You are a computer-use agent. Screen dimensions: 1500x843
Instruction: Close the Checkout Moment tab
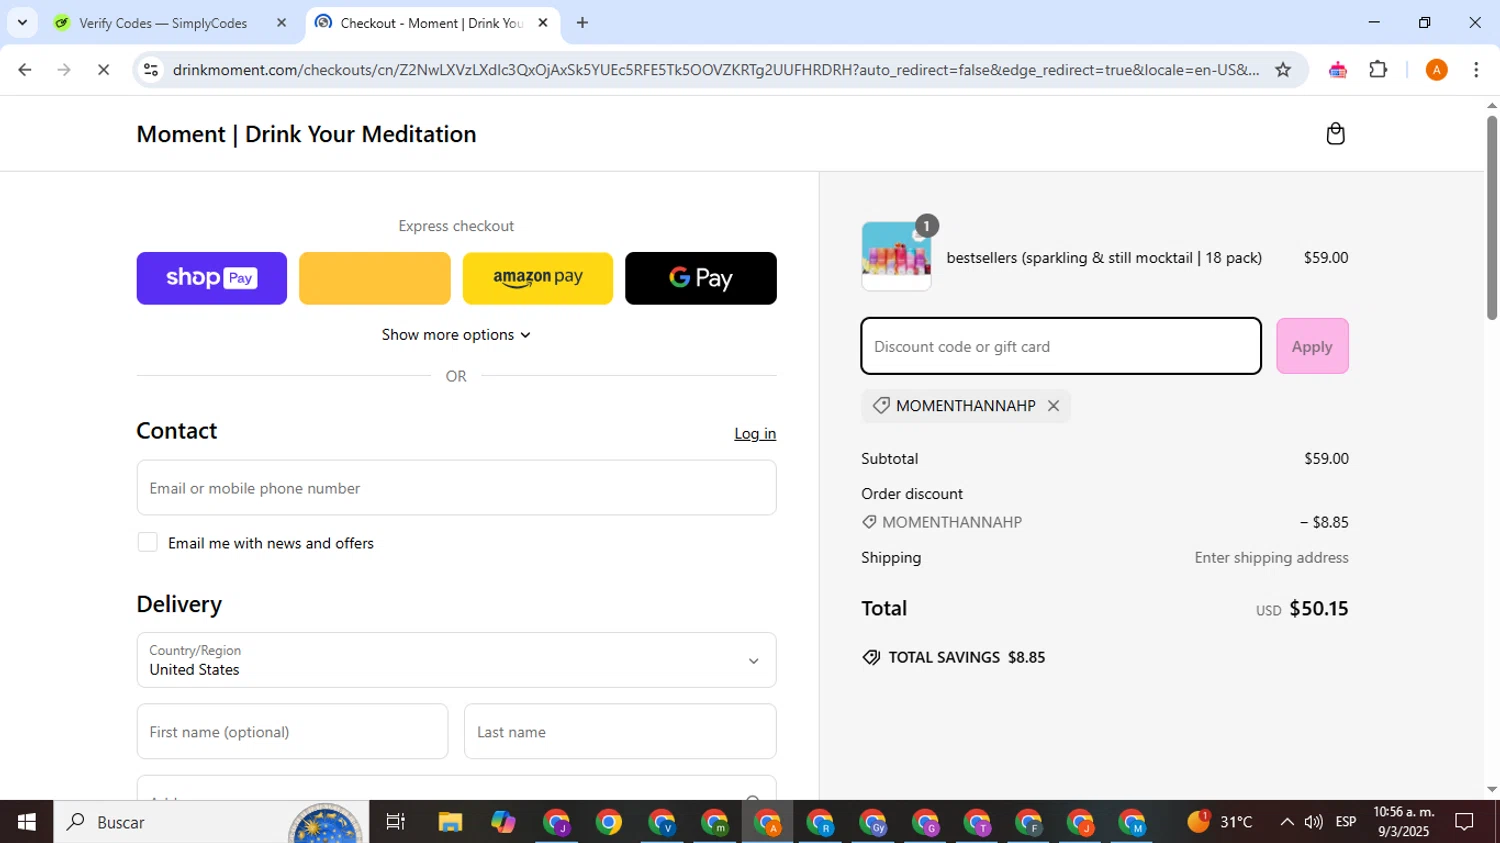point(543,23)
